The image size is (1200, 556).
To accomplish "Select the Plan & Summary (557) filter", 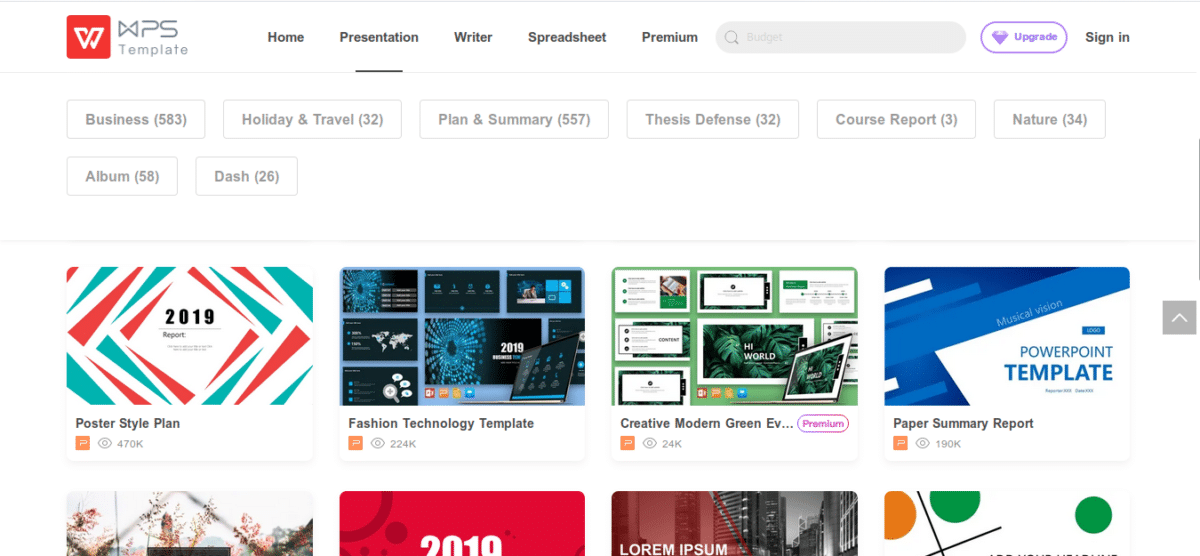I will coord(514,119).
